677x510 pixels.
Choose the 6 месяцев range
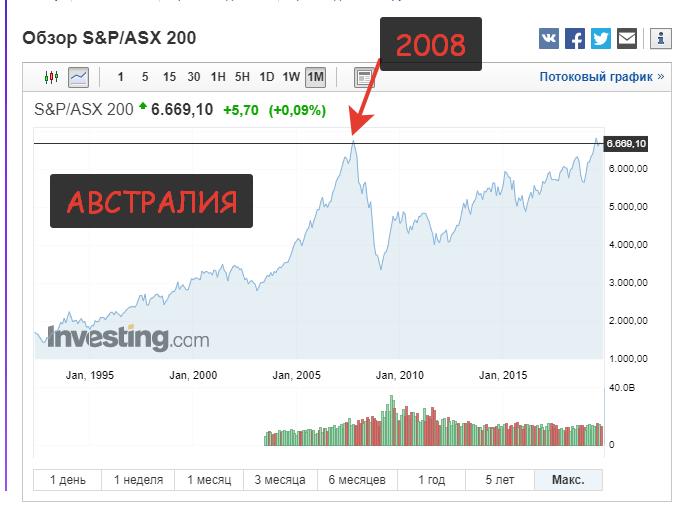click(x=357, y=480)
